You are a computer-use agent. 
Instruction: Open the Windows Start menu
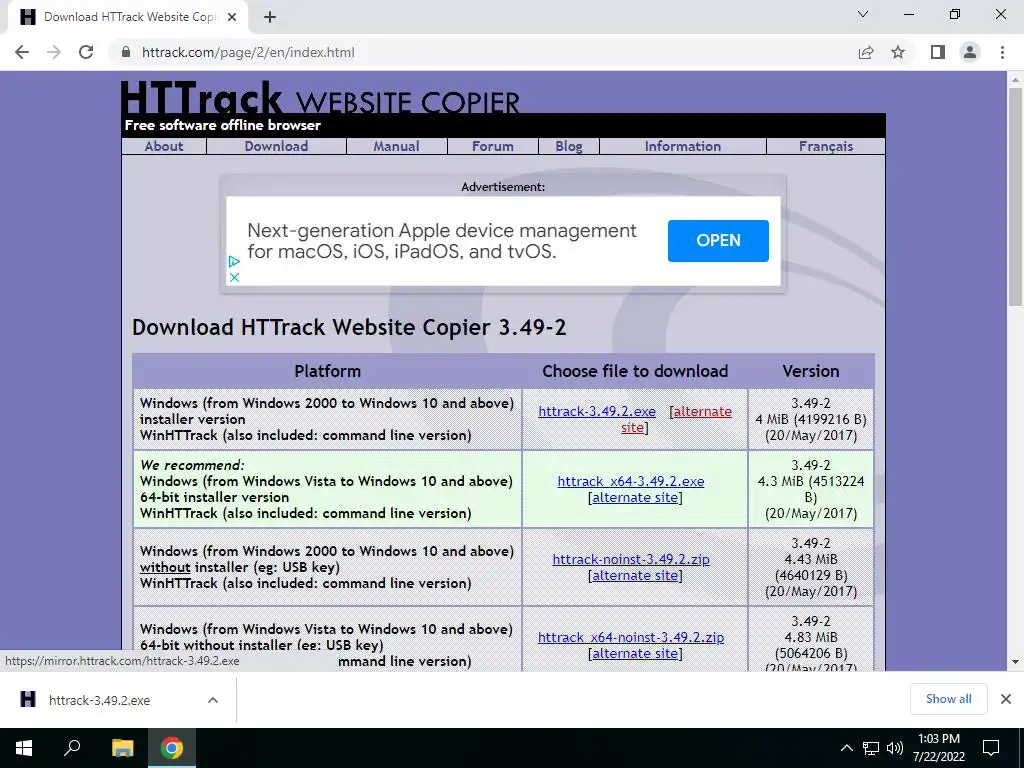tap(24, 748)
